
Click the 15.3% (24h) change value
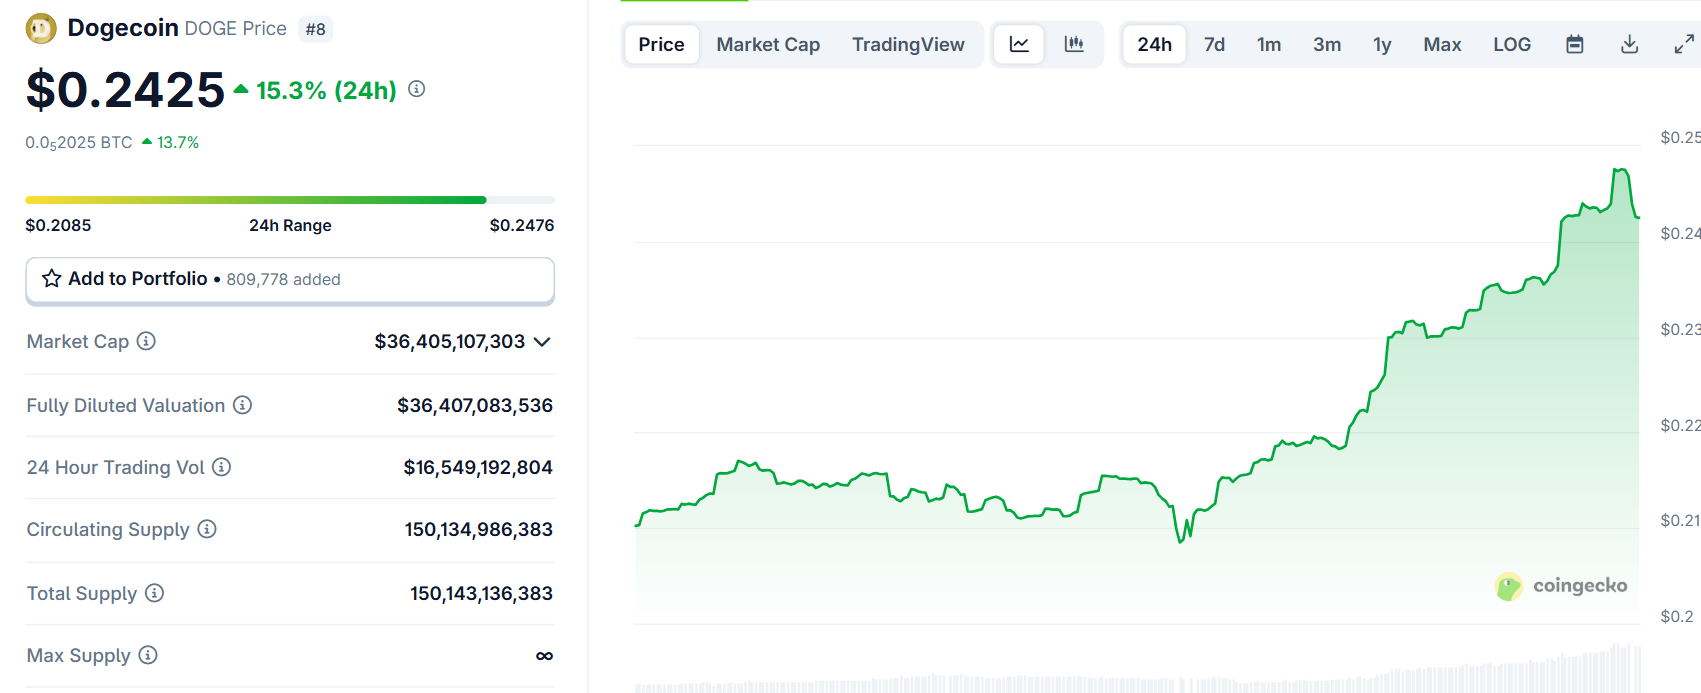click(x=326, y=90)
